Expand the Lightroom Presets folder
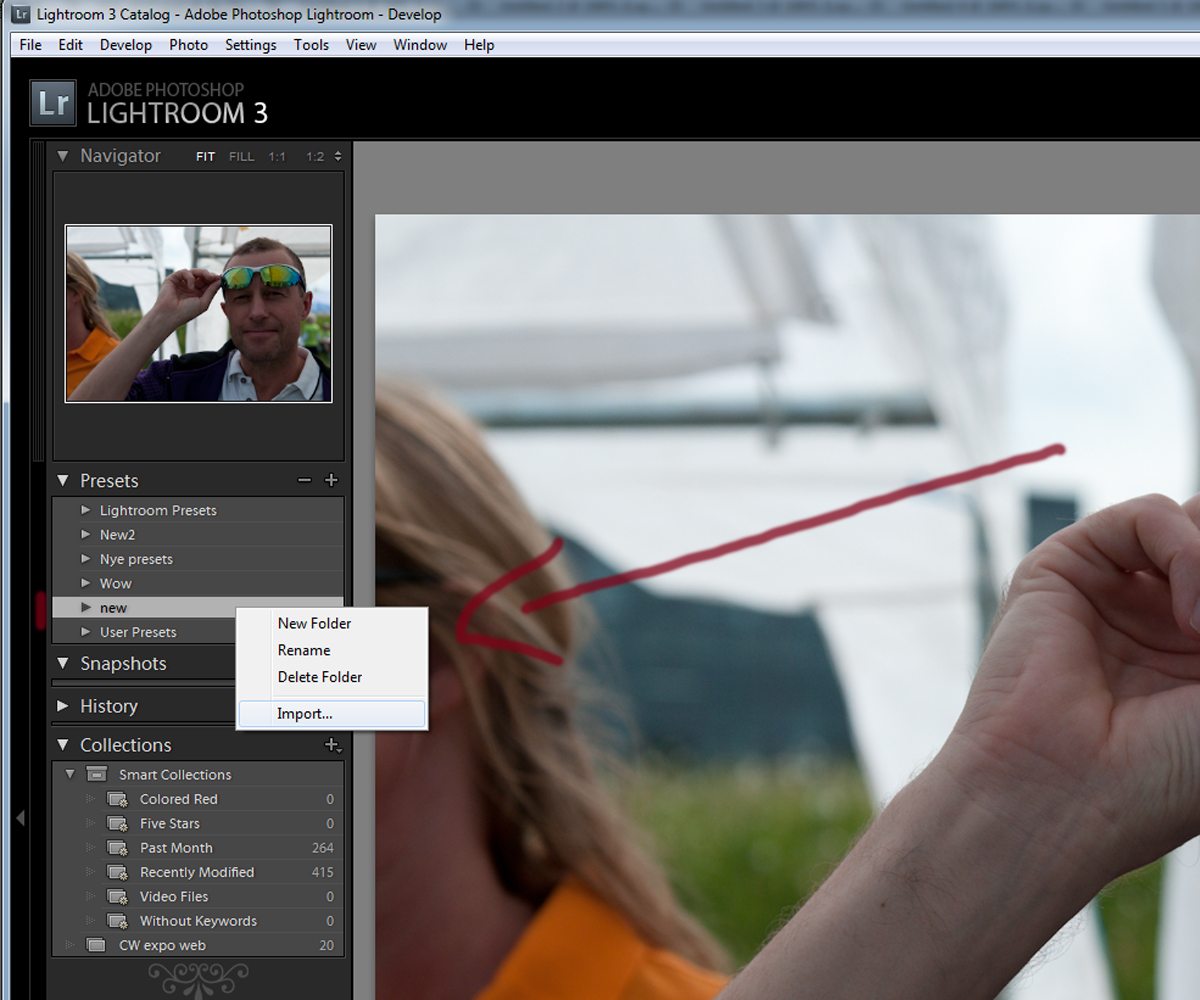1200x1000 pixels. pyautogui.click(x=86, y=510)
